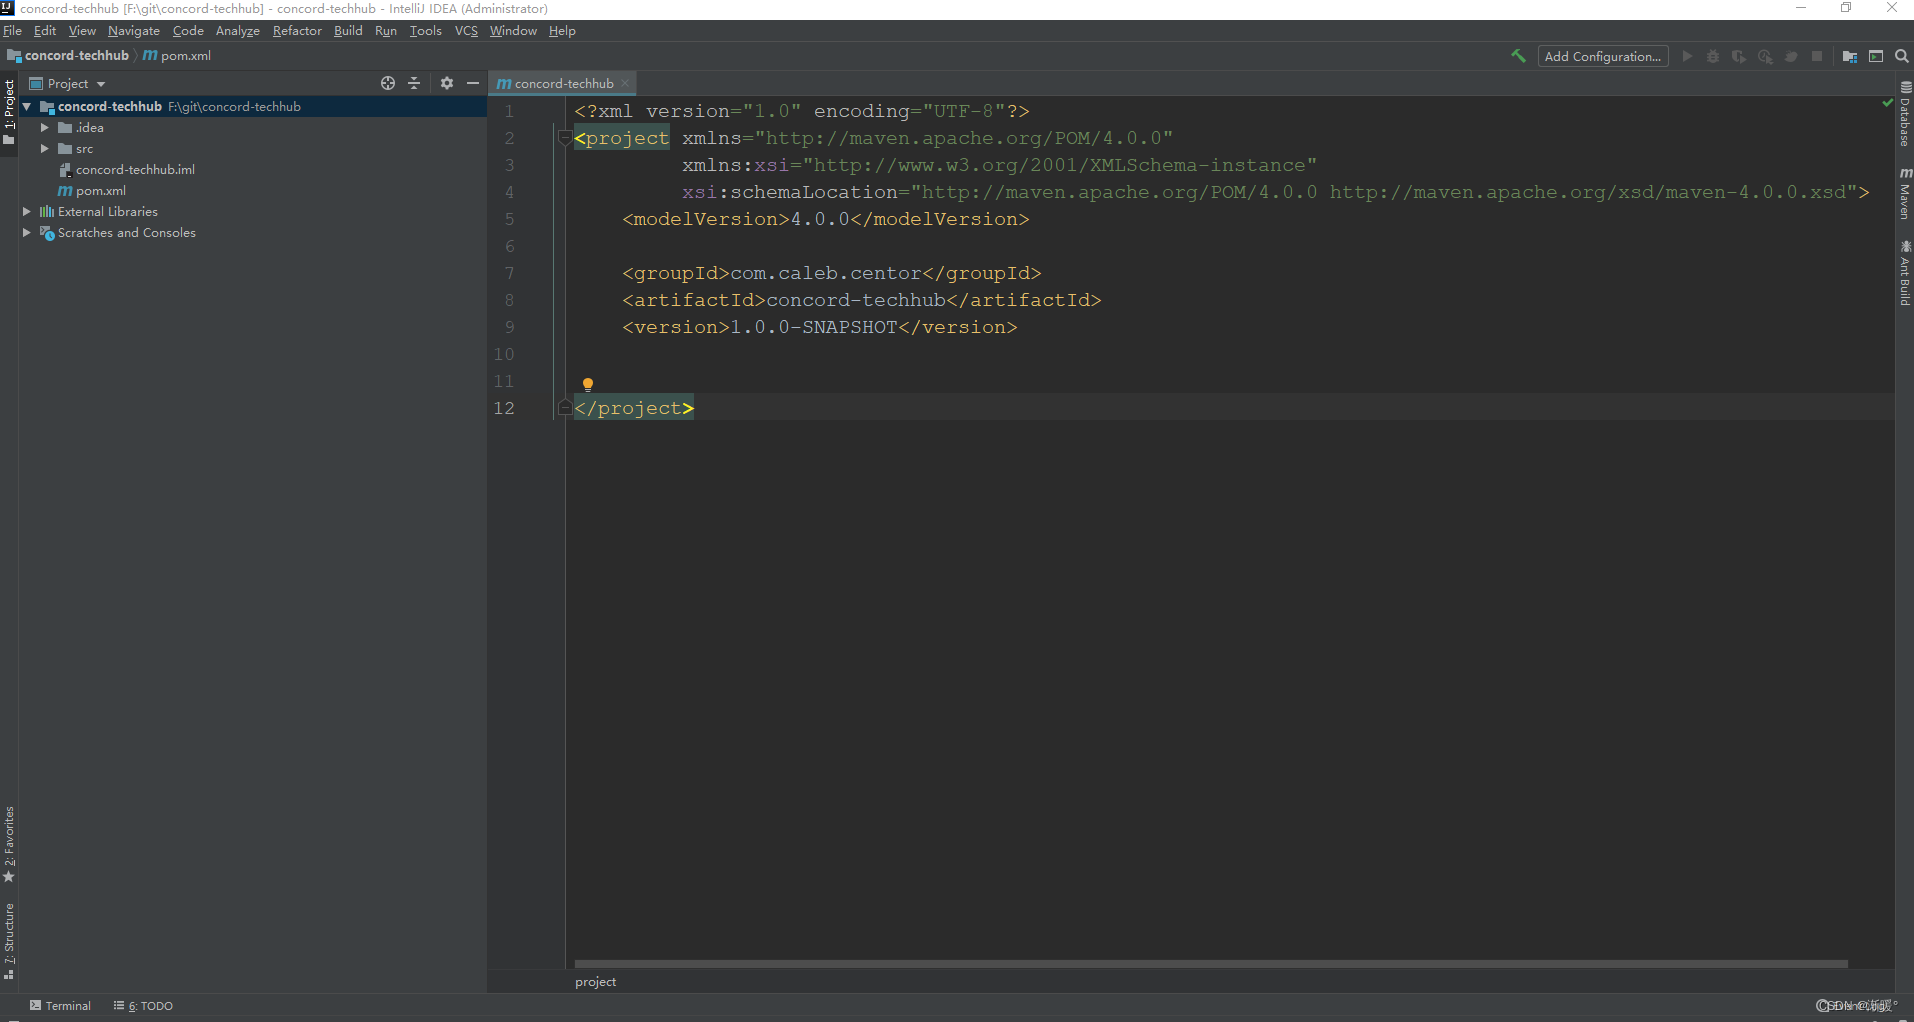Open the Window menu

click(x=513, y=31)
